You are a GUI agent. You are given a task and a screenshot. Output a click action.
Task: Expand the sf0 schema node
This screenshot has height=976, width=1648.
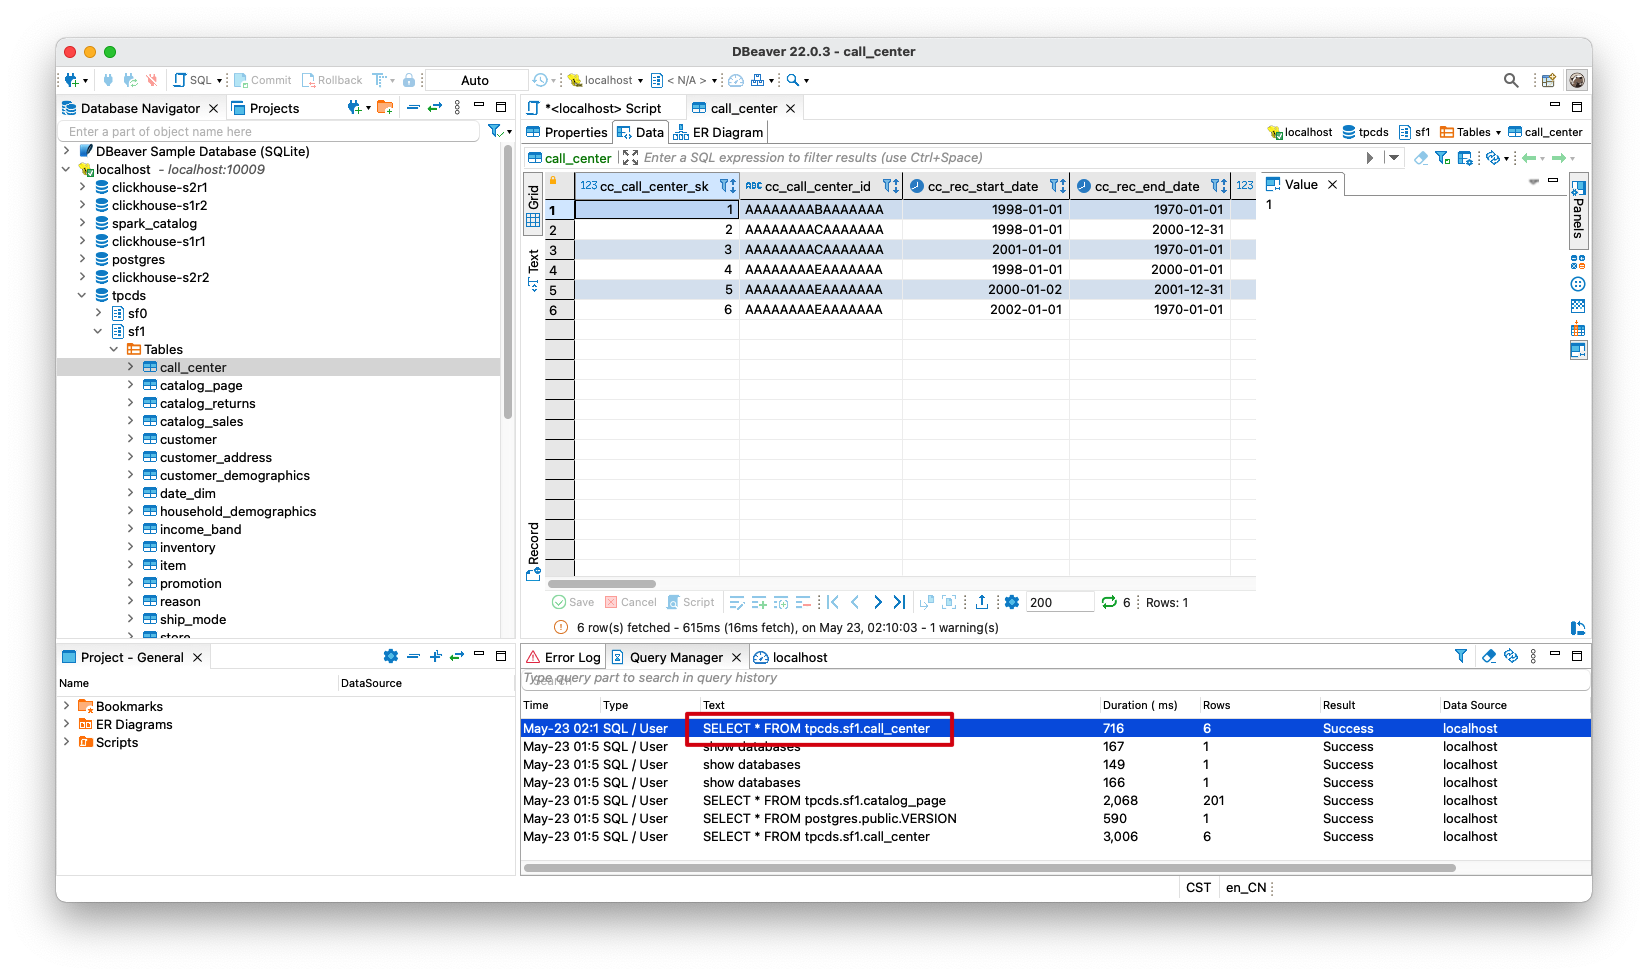98,313
